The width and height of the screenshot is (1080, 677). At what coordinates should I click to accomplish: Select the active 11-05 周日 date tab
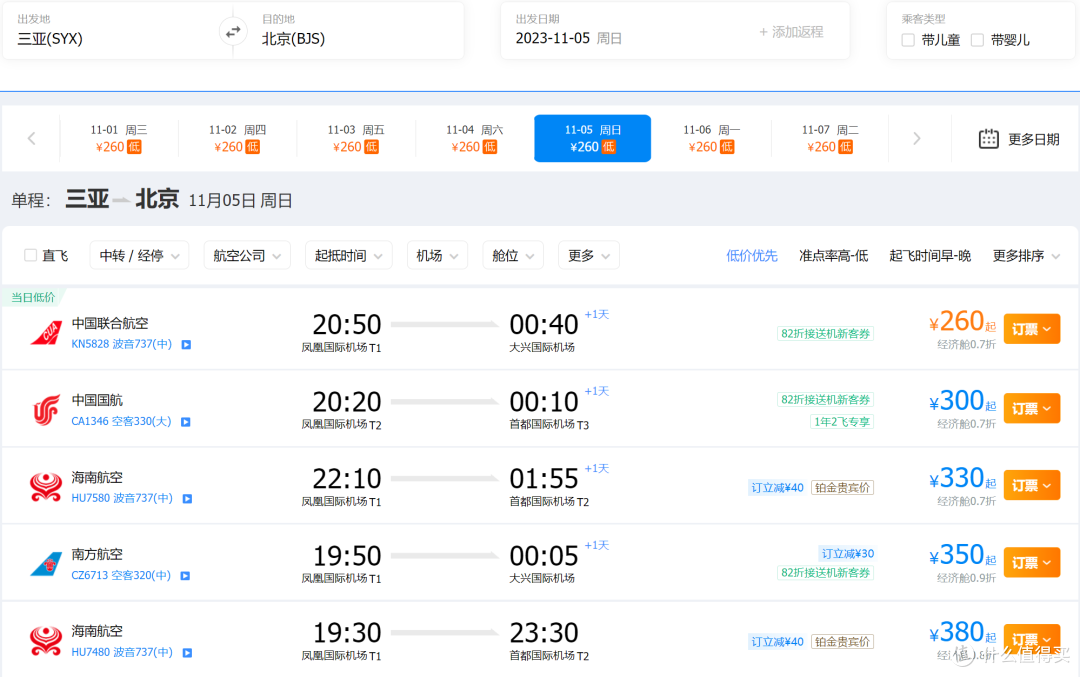[x=592, y=138]
